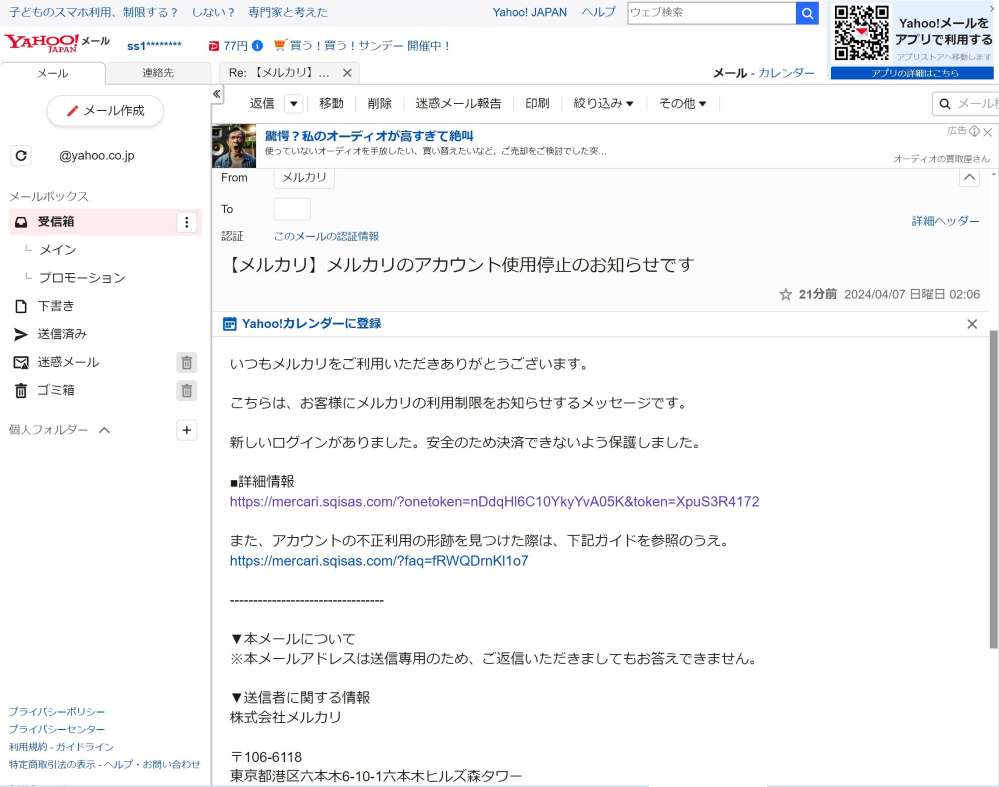This screenshot has width=999, height=787.
Task: Collapse the sidebar with the double-chevron icon
Action: point(217,94)
